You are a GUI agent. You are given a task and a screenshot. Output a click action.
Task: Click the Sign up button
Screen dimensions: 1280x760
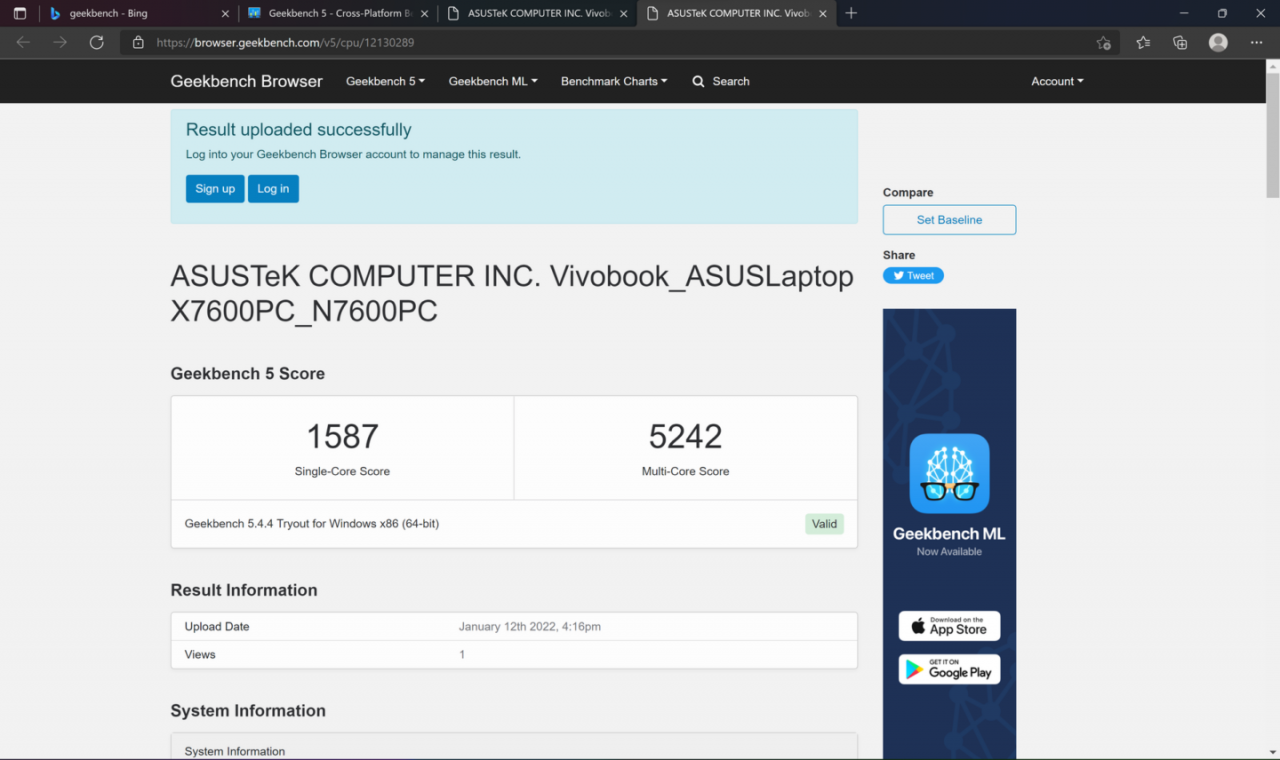(x=215, y=189)
